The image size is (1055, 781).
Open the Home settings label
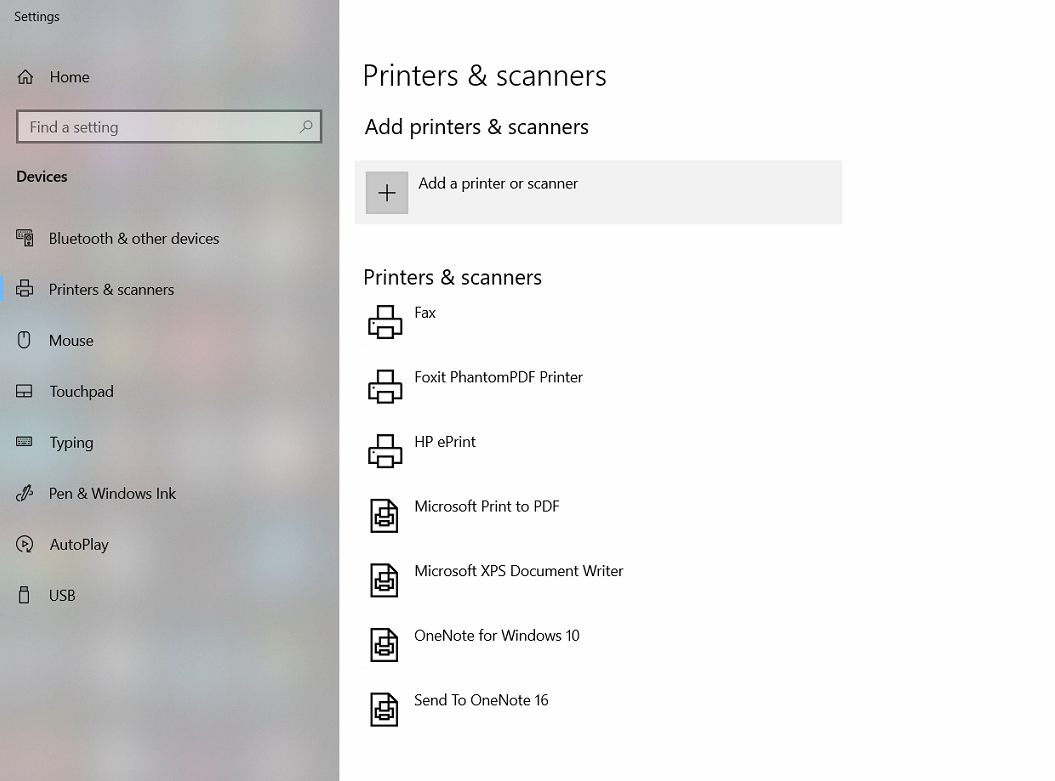tap(69, 77)
